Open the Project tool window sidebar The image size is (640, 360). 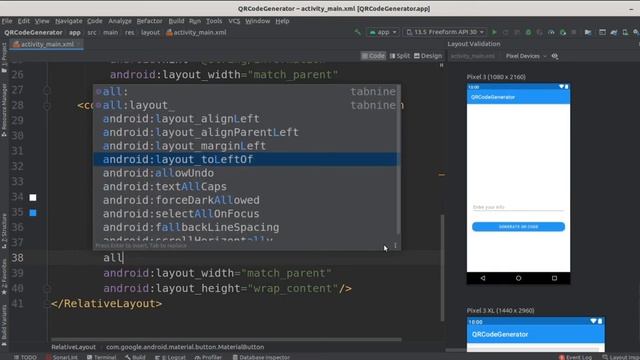4,57
